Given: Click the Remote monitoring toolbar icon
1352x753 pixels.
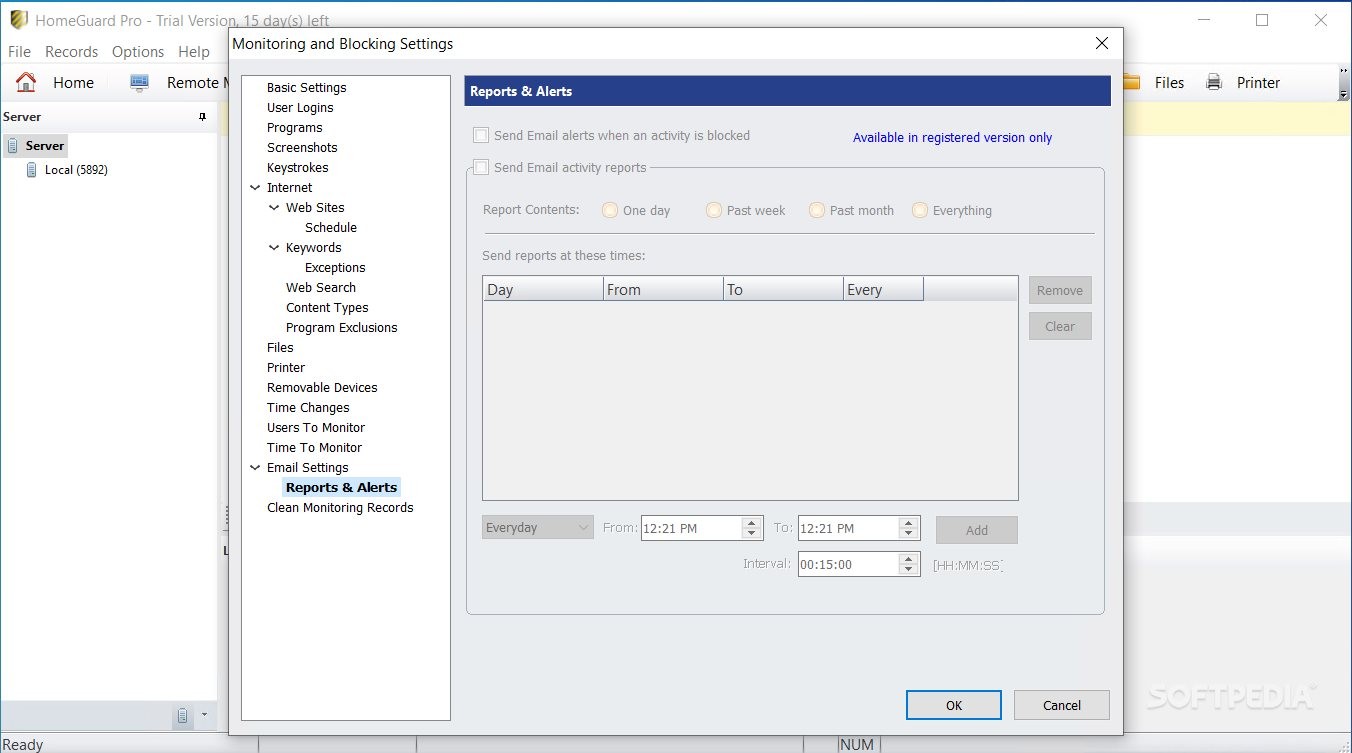Looking at the screenshot, I should (139, 82).
